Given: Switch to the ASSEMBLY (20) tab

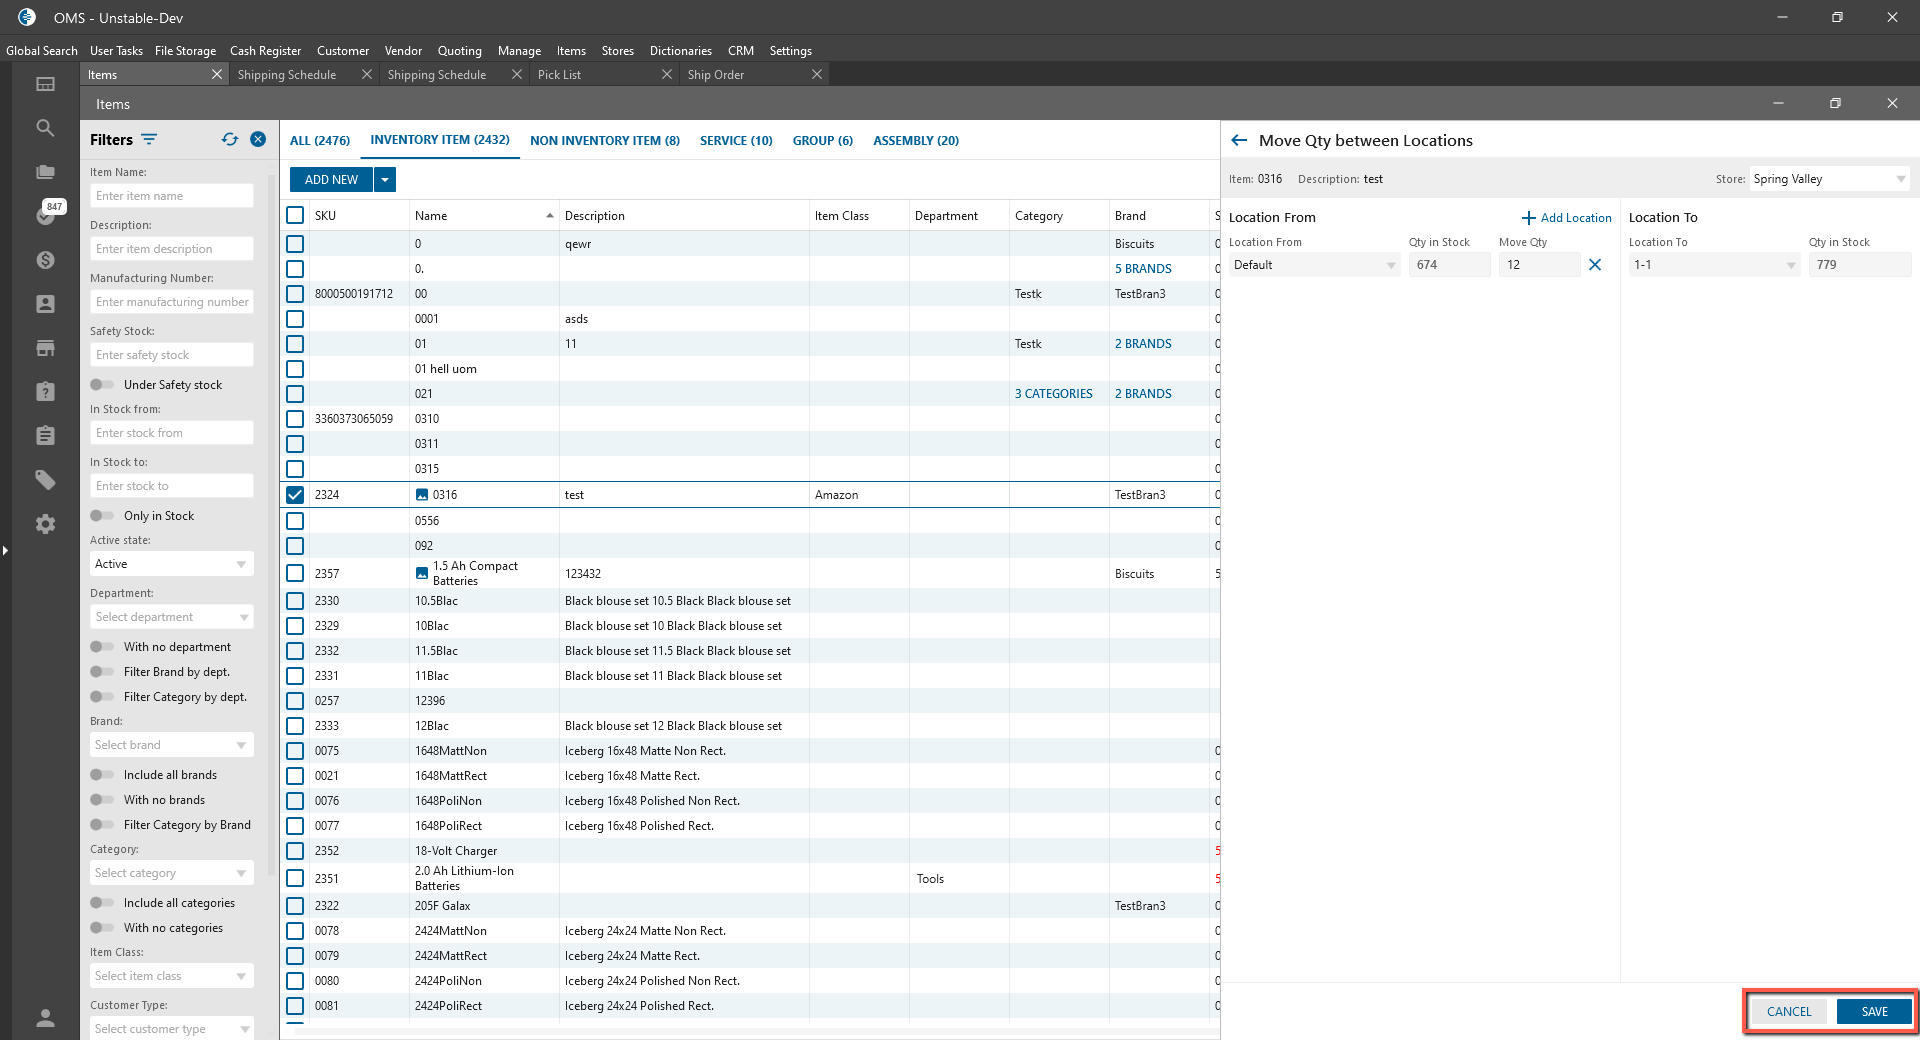Looking at the screenshot, I should (915, 141).
